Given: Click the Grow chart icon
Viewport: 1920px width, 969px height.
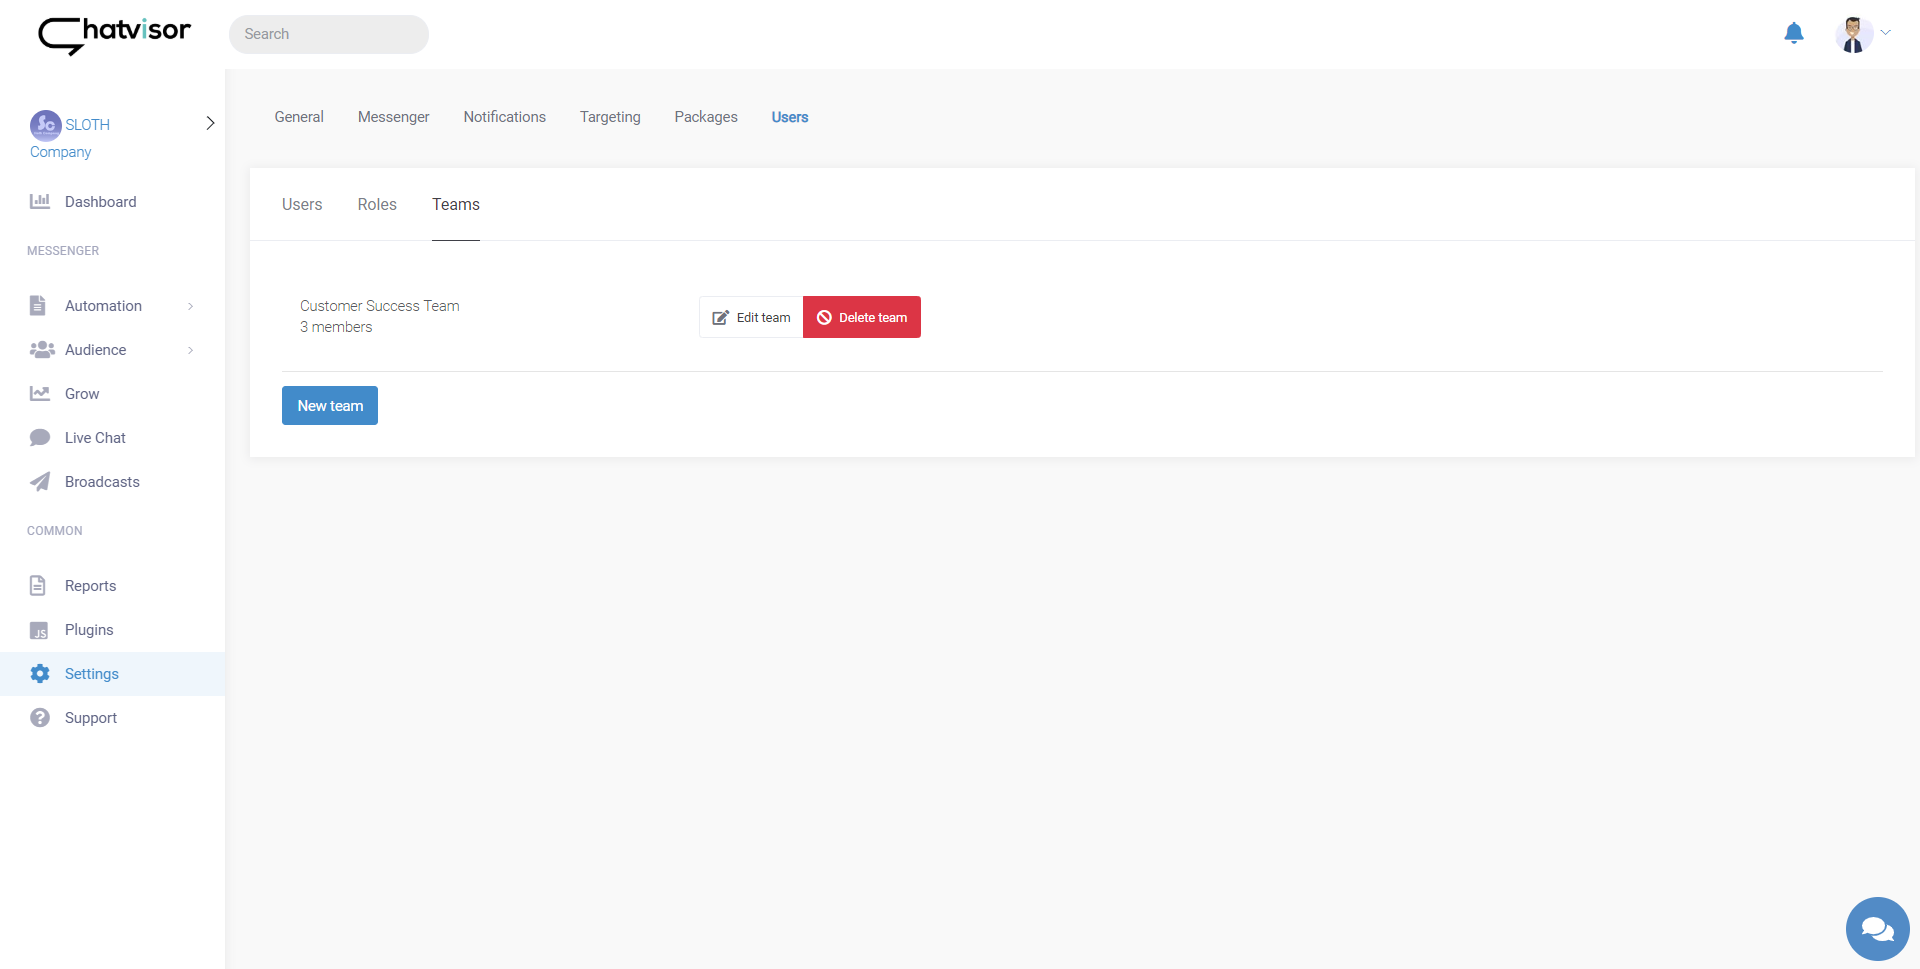Looking at the screenshot, I should [x=40, y=394].
